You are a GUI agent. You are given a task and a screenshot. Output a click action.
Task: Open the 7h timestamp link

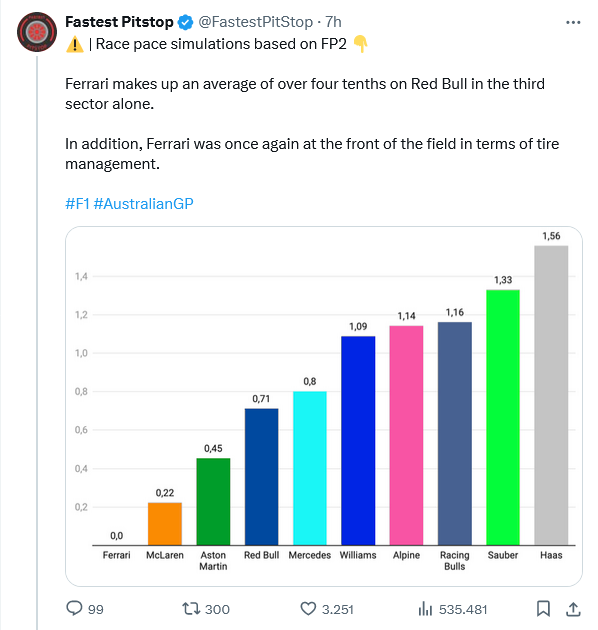pyautogui.click(x=334, y=22)
